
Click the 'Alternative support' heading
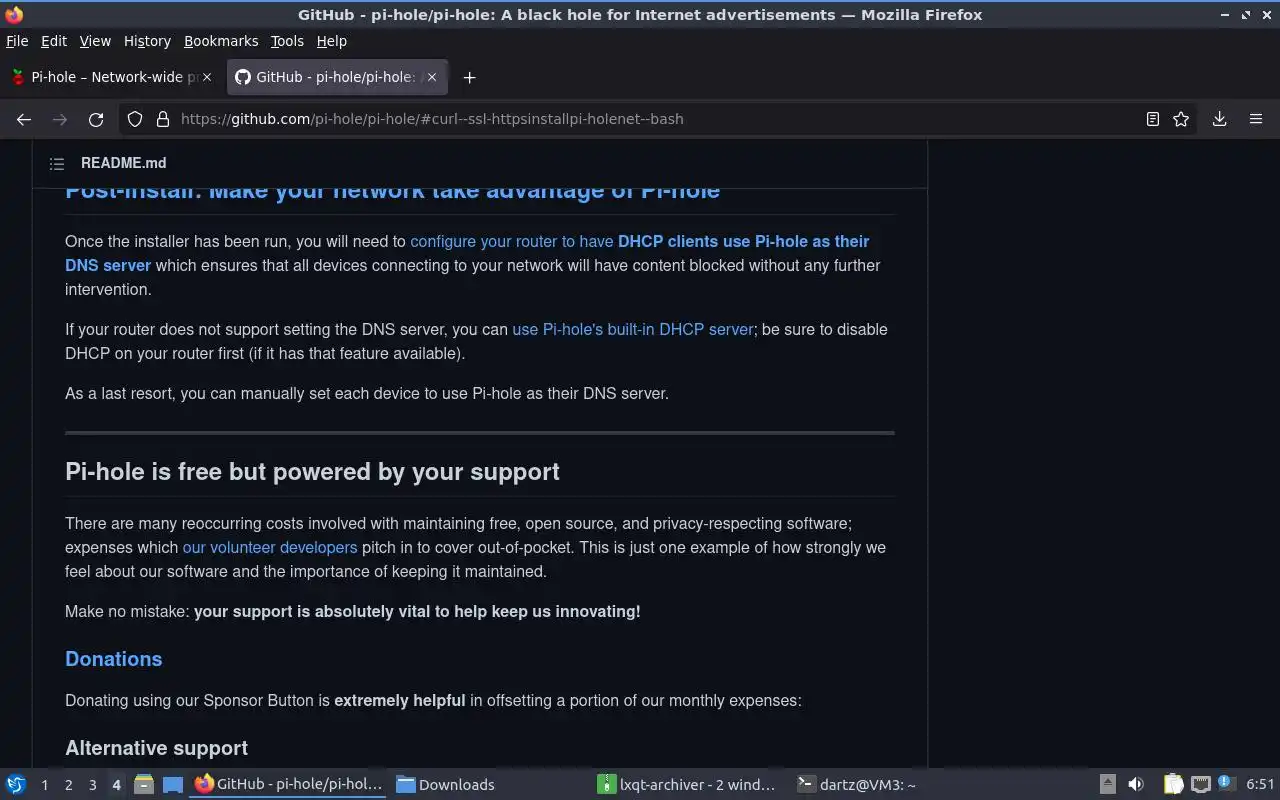tap(156, 748)
